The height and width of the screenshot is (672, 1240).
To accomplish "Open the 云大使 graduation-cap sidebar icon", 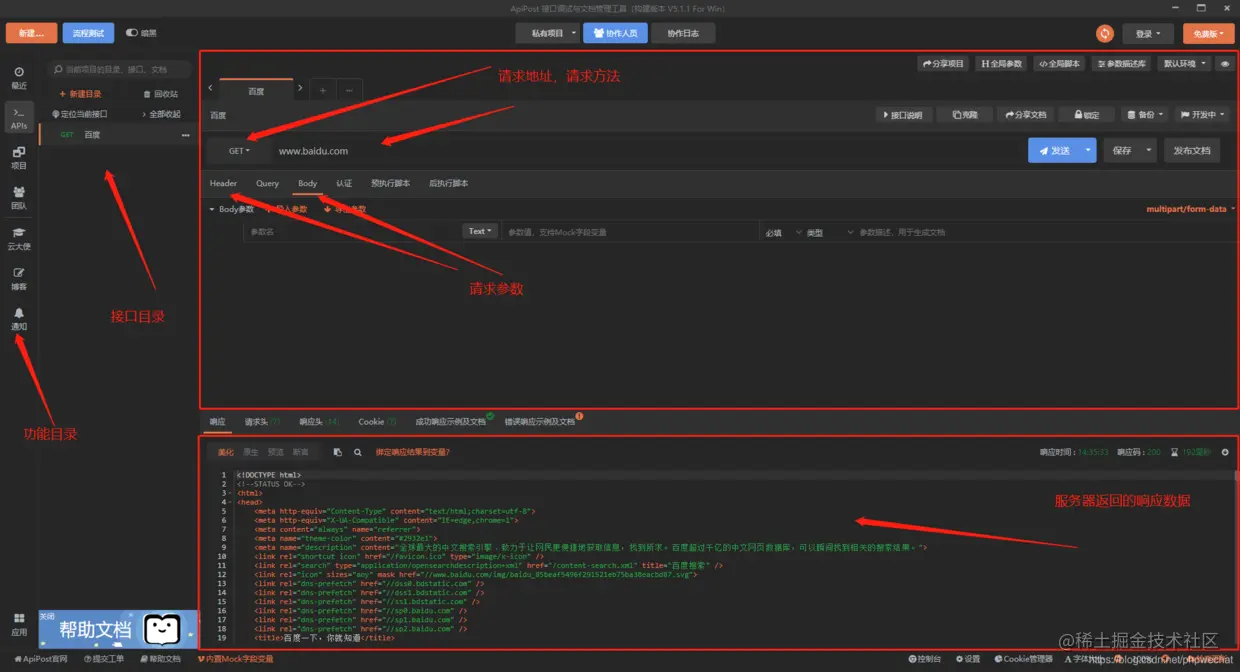I will pos(19,238).
